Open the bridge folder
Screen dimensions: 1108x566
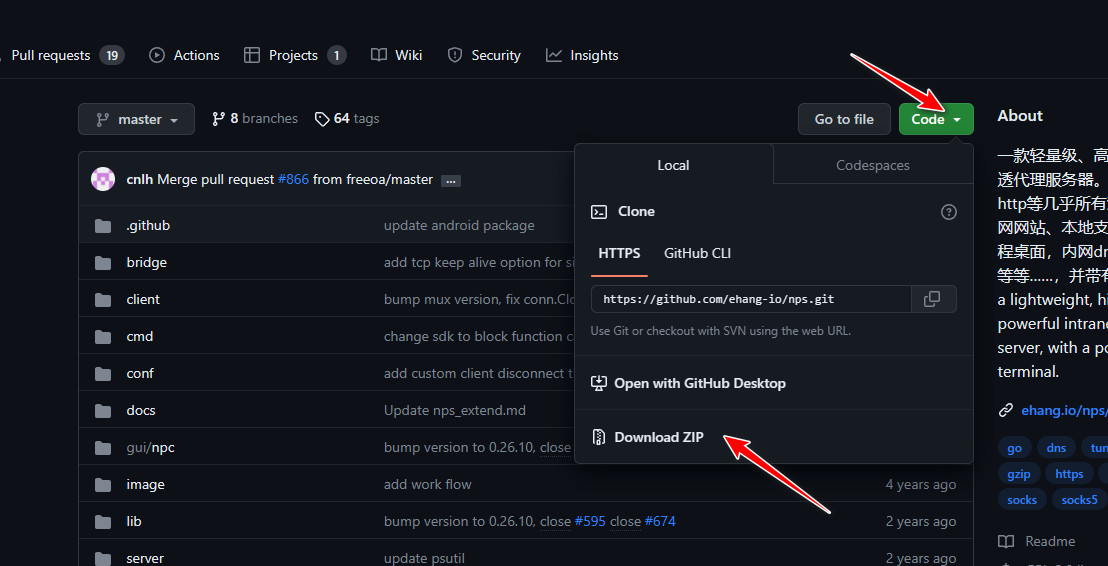[146, 262]
